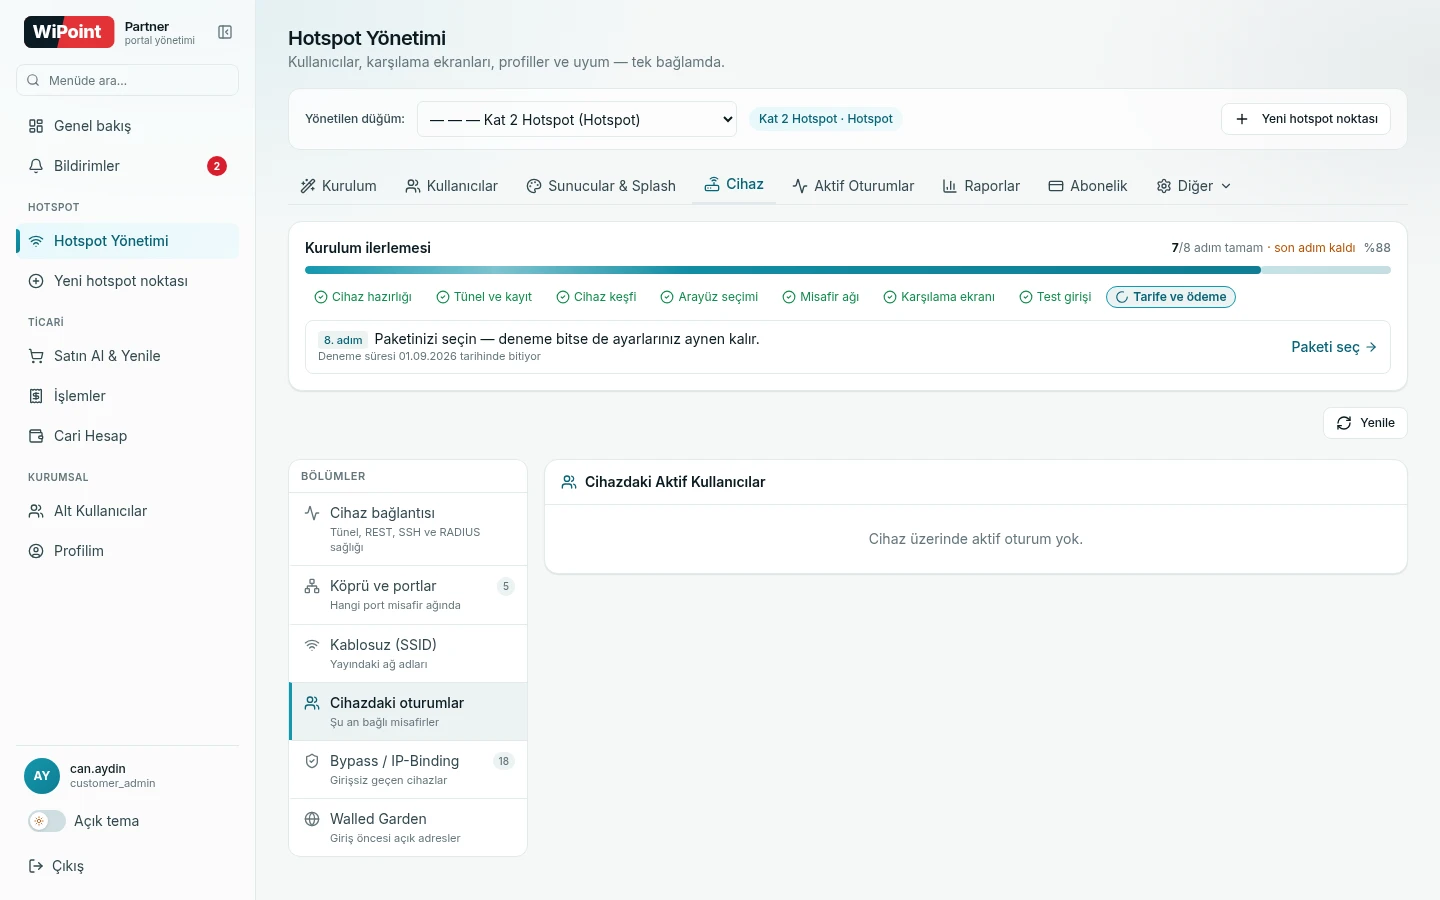
Task: Open the Abonelik tab
Action: [1088, 186]
